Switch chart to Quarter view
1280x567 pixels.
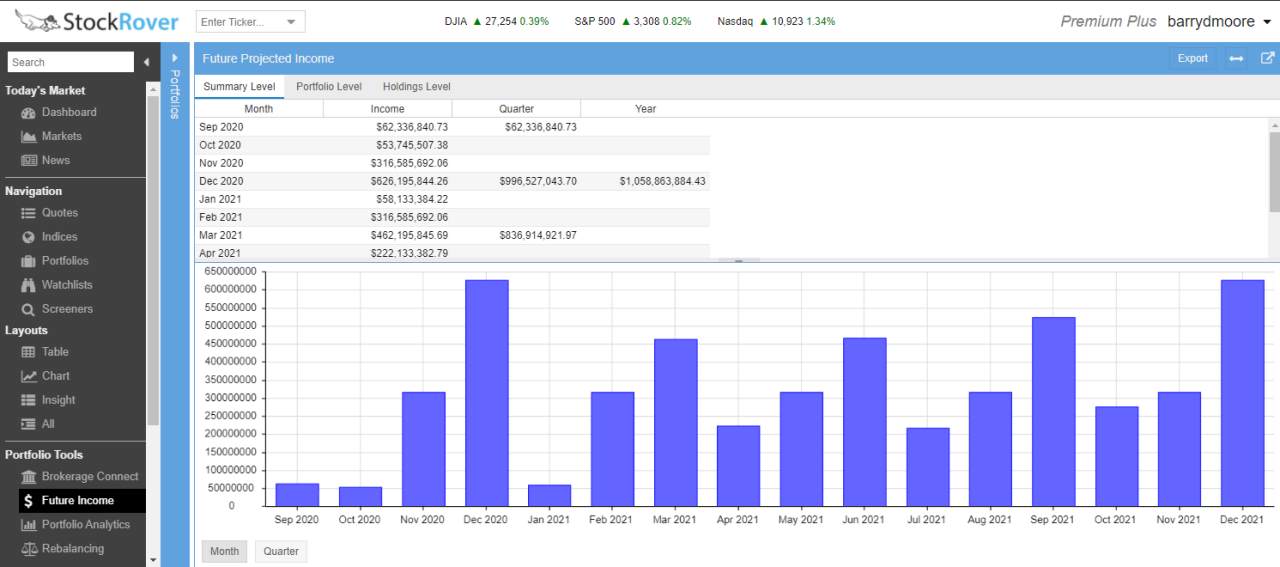click(x=281, y=551)
